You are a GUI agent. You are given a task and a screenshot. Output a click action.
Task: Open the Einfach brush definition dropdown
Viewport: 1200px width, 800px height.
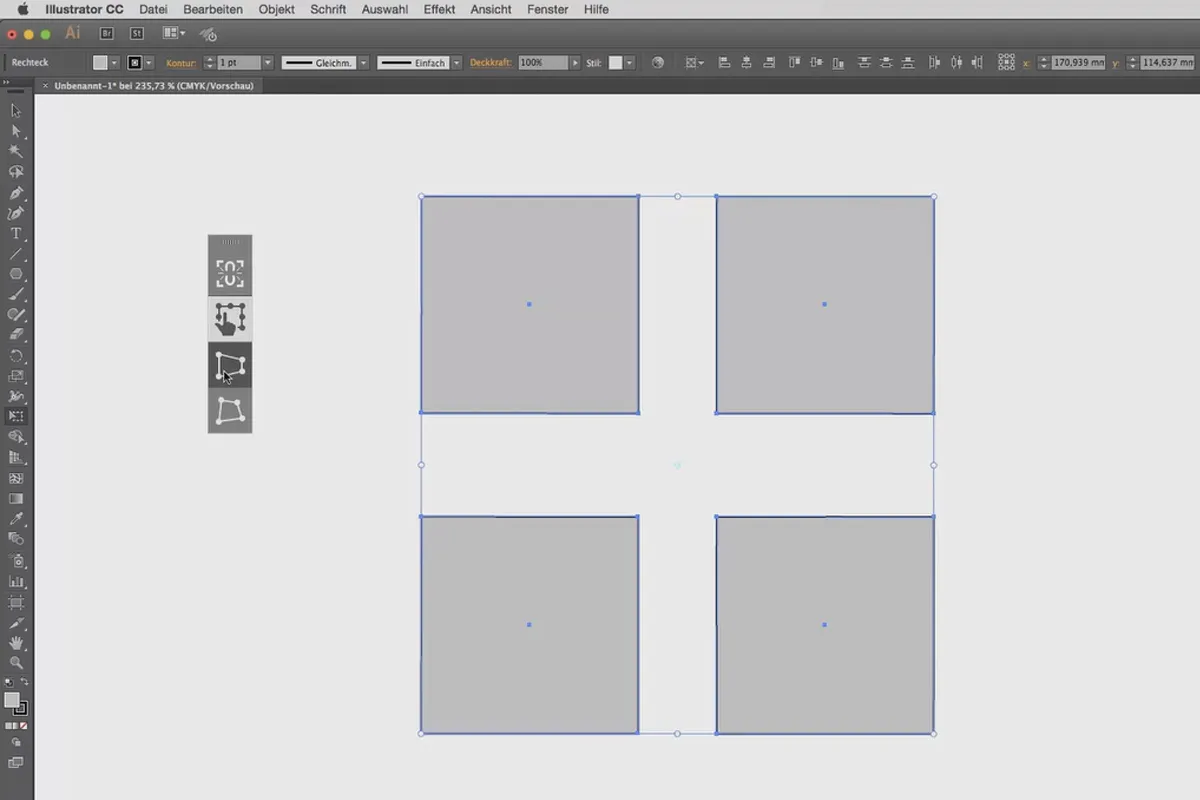click(x=457, y=62)
